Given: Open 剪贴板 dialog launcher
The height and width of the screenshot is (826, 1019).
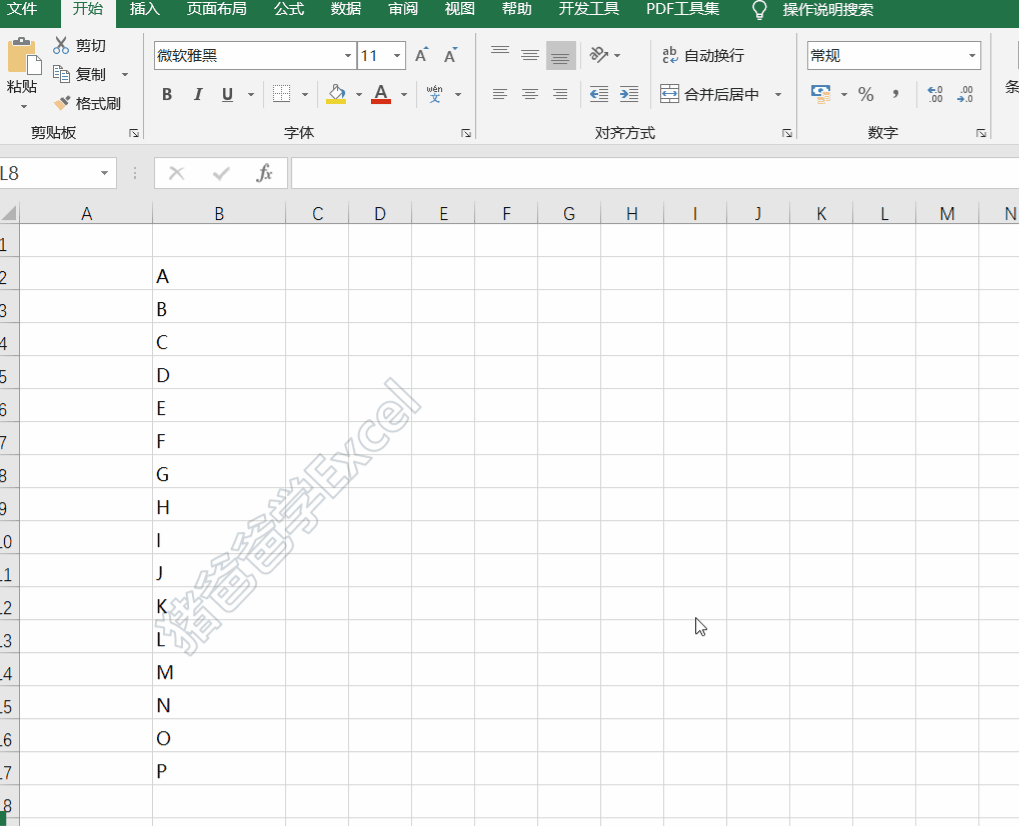Looking at the screenshot, I should tap(134, 133).
